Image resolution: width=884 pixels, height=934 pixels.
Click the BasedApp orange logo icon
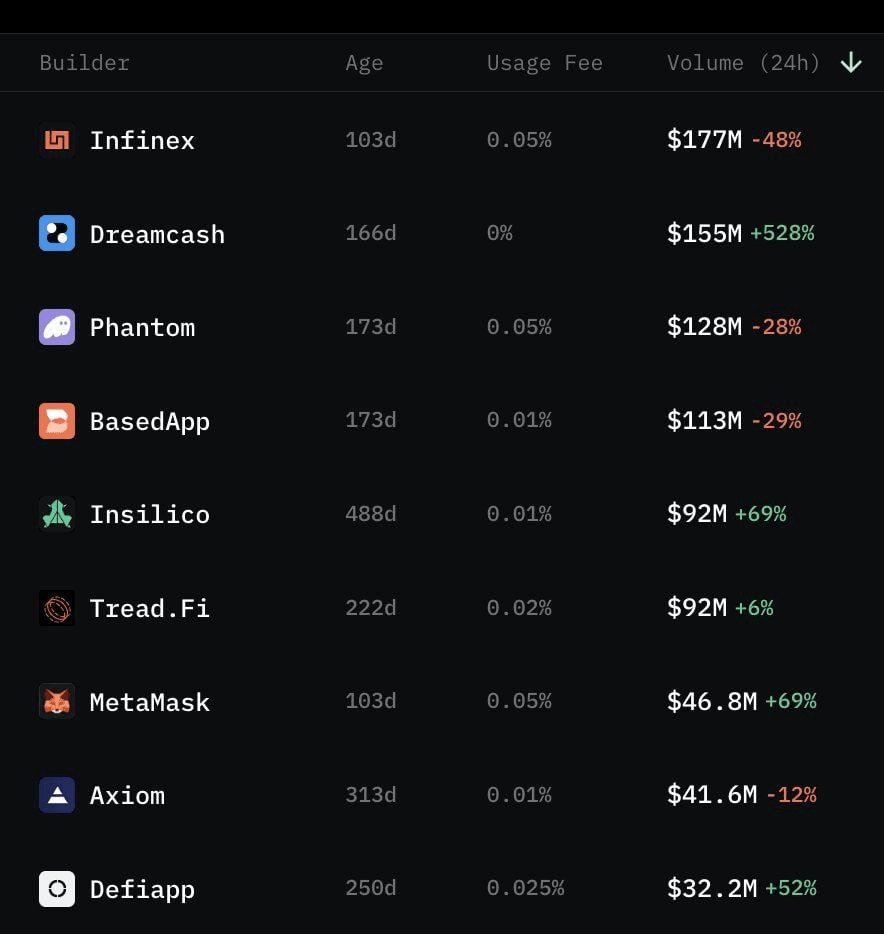point(57,421)
